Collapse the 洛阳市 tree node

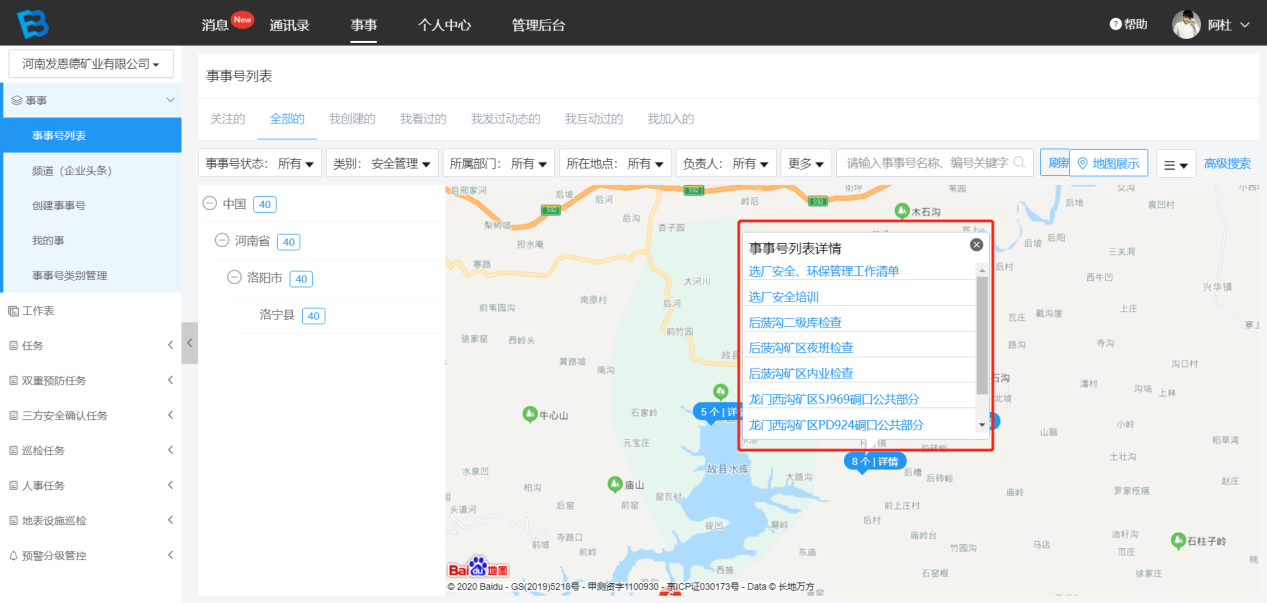coord(234,279)
